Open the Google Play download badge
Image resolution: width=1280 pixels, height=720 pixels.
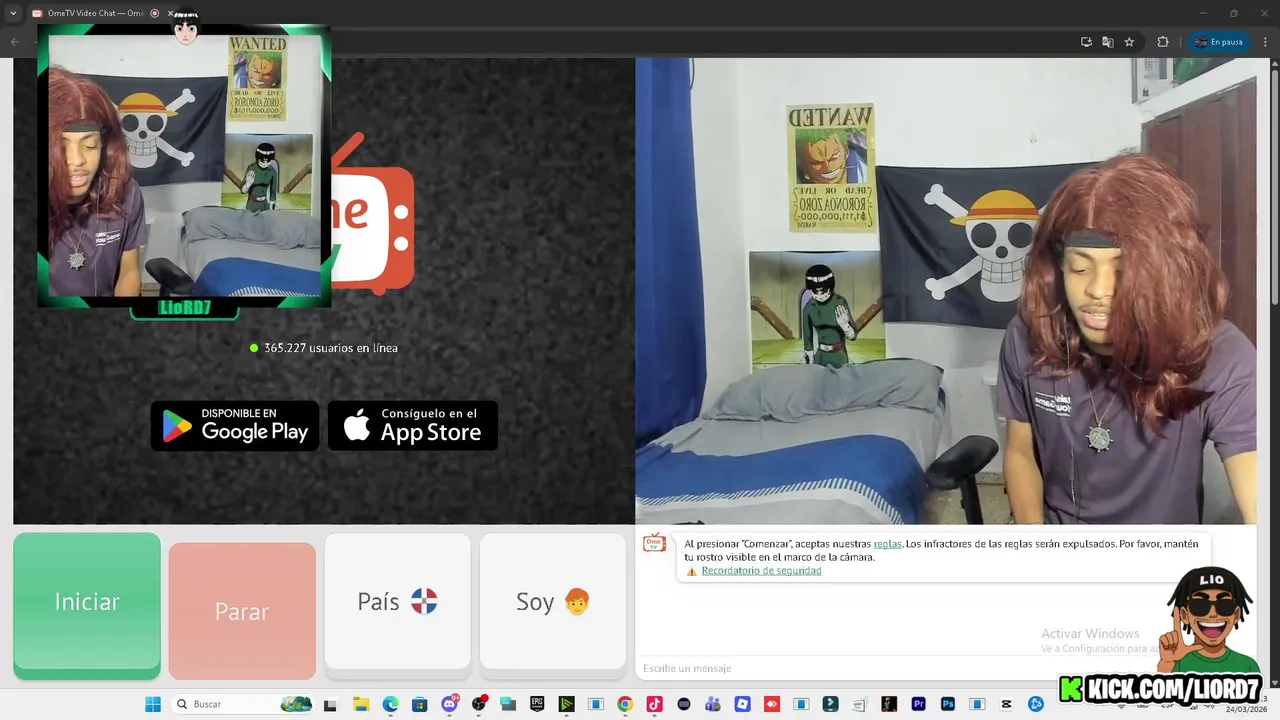[x=235, y=426]
